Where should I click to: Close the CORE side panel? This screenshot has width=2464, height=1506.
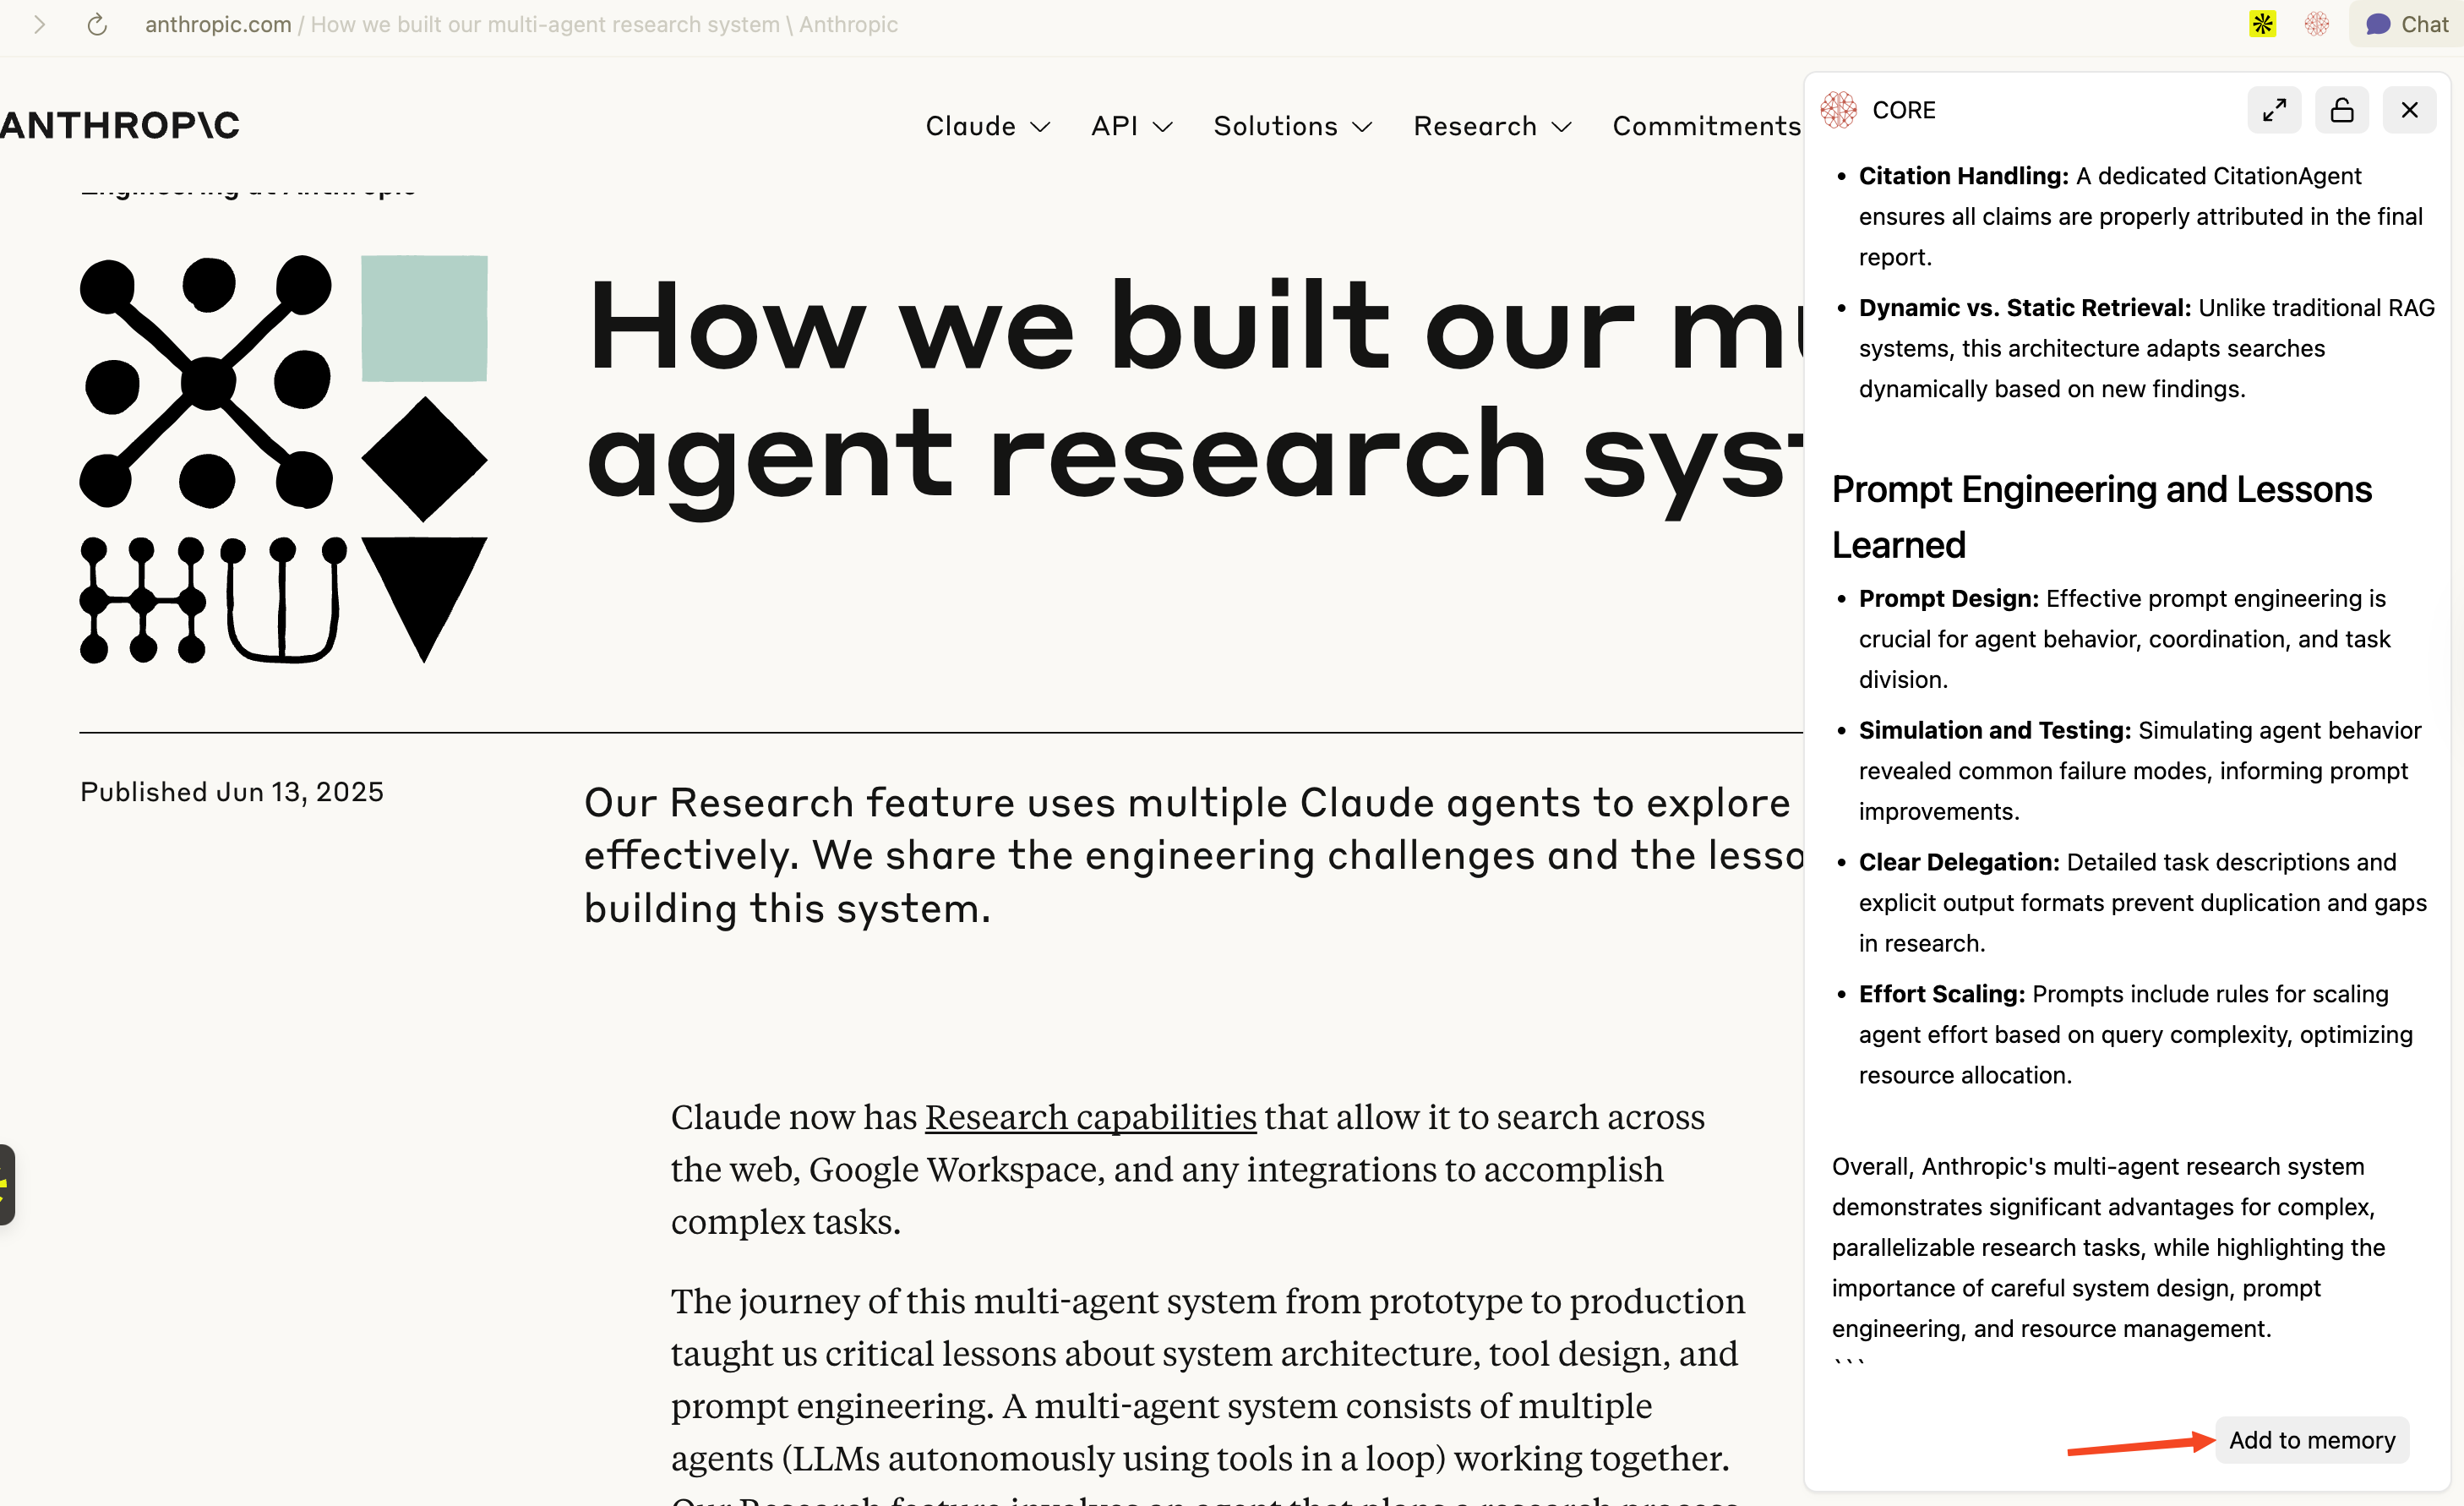point(2409,110)
